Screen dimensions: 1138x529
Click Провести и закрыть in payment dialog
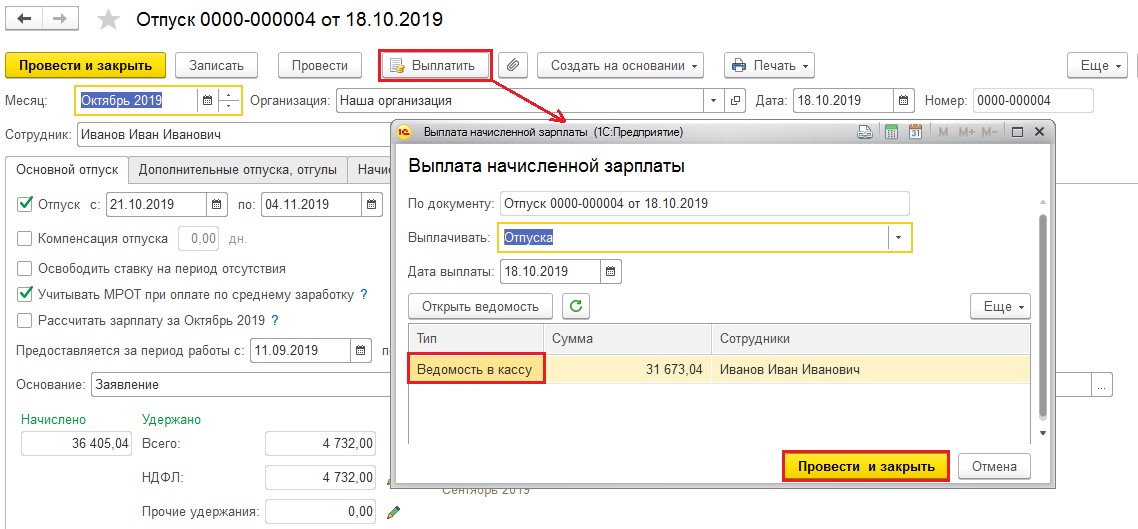865,466
